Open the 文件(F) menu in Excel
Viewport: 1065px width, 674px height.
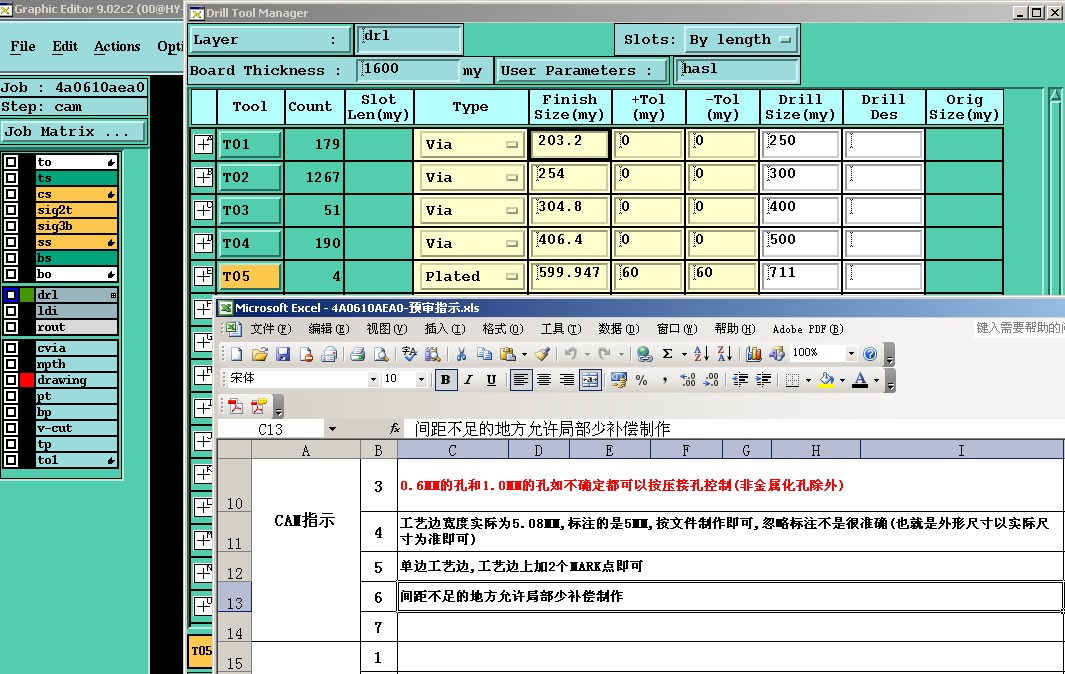click(270, 329)
